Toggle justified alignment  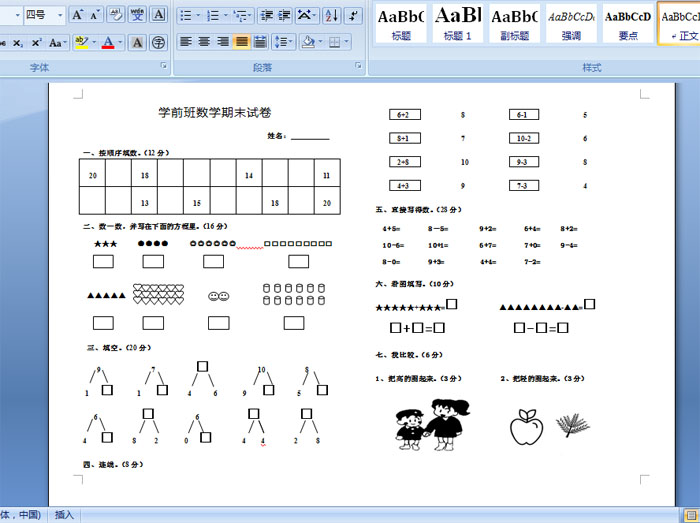[242, 42]
